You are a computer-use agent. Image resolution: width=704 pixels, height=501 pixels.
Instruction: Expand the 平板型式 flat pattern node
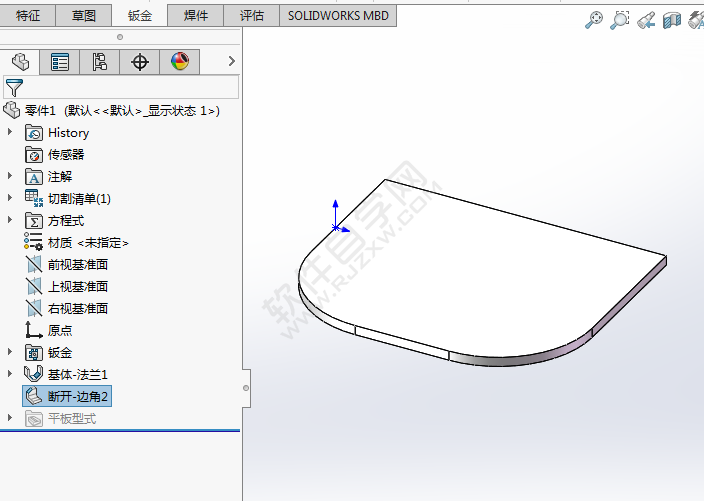[9, 418]
